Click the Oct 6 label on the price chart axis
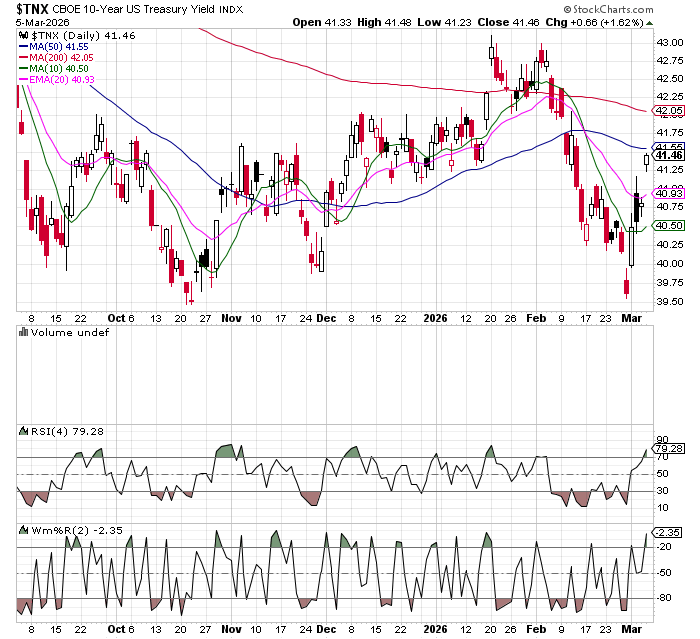The height and width of the screenshot is (639, 700). pos(121,318)
